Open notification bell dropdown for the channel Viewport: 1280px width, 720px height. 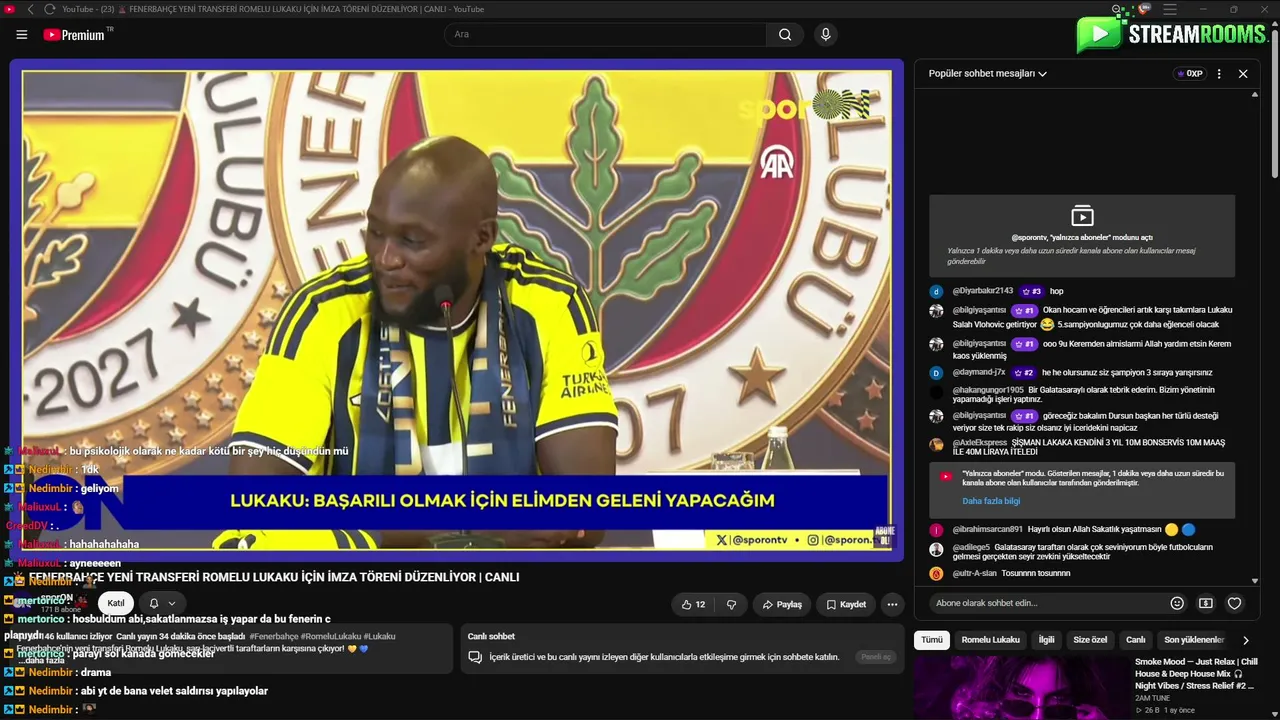click(x=162, y=603)
